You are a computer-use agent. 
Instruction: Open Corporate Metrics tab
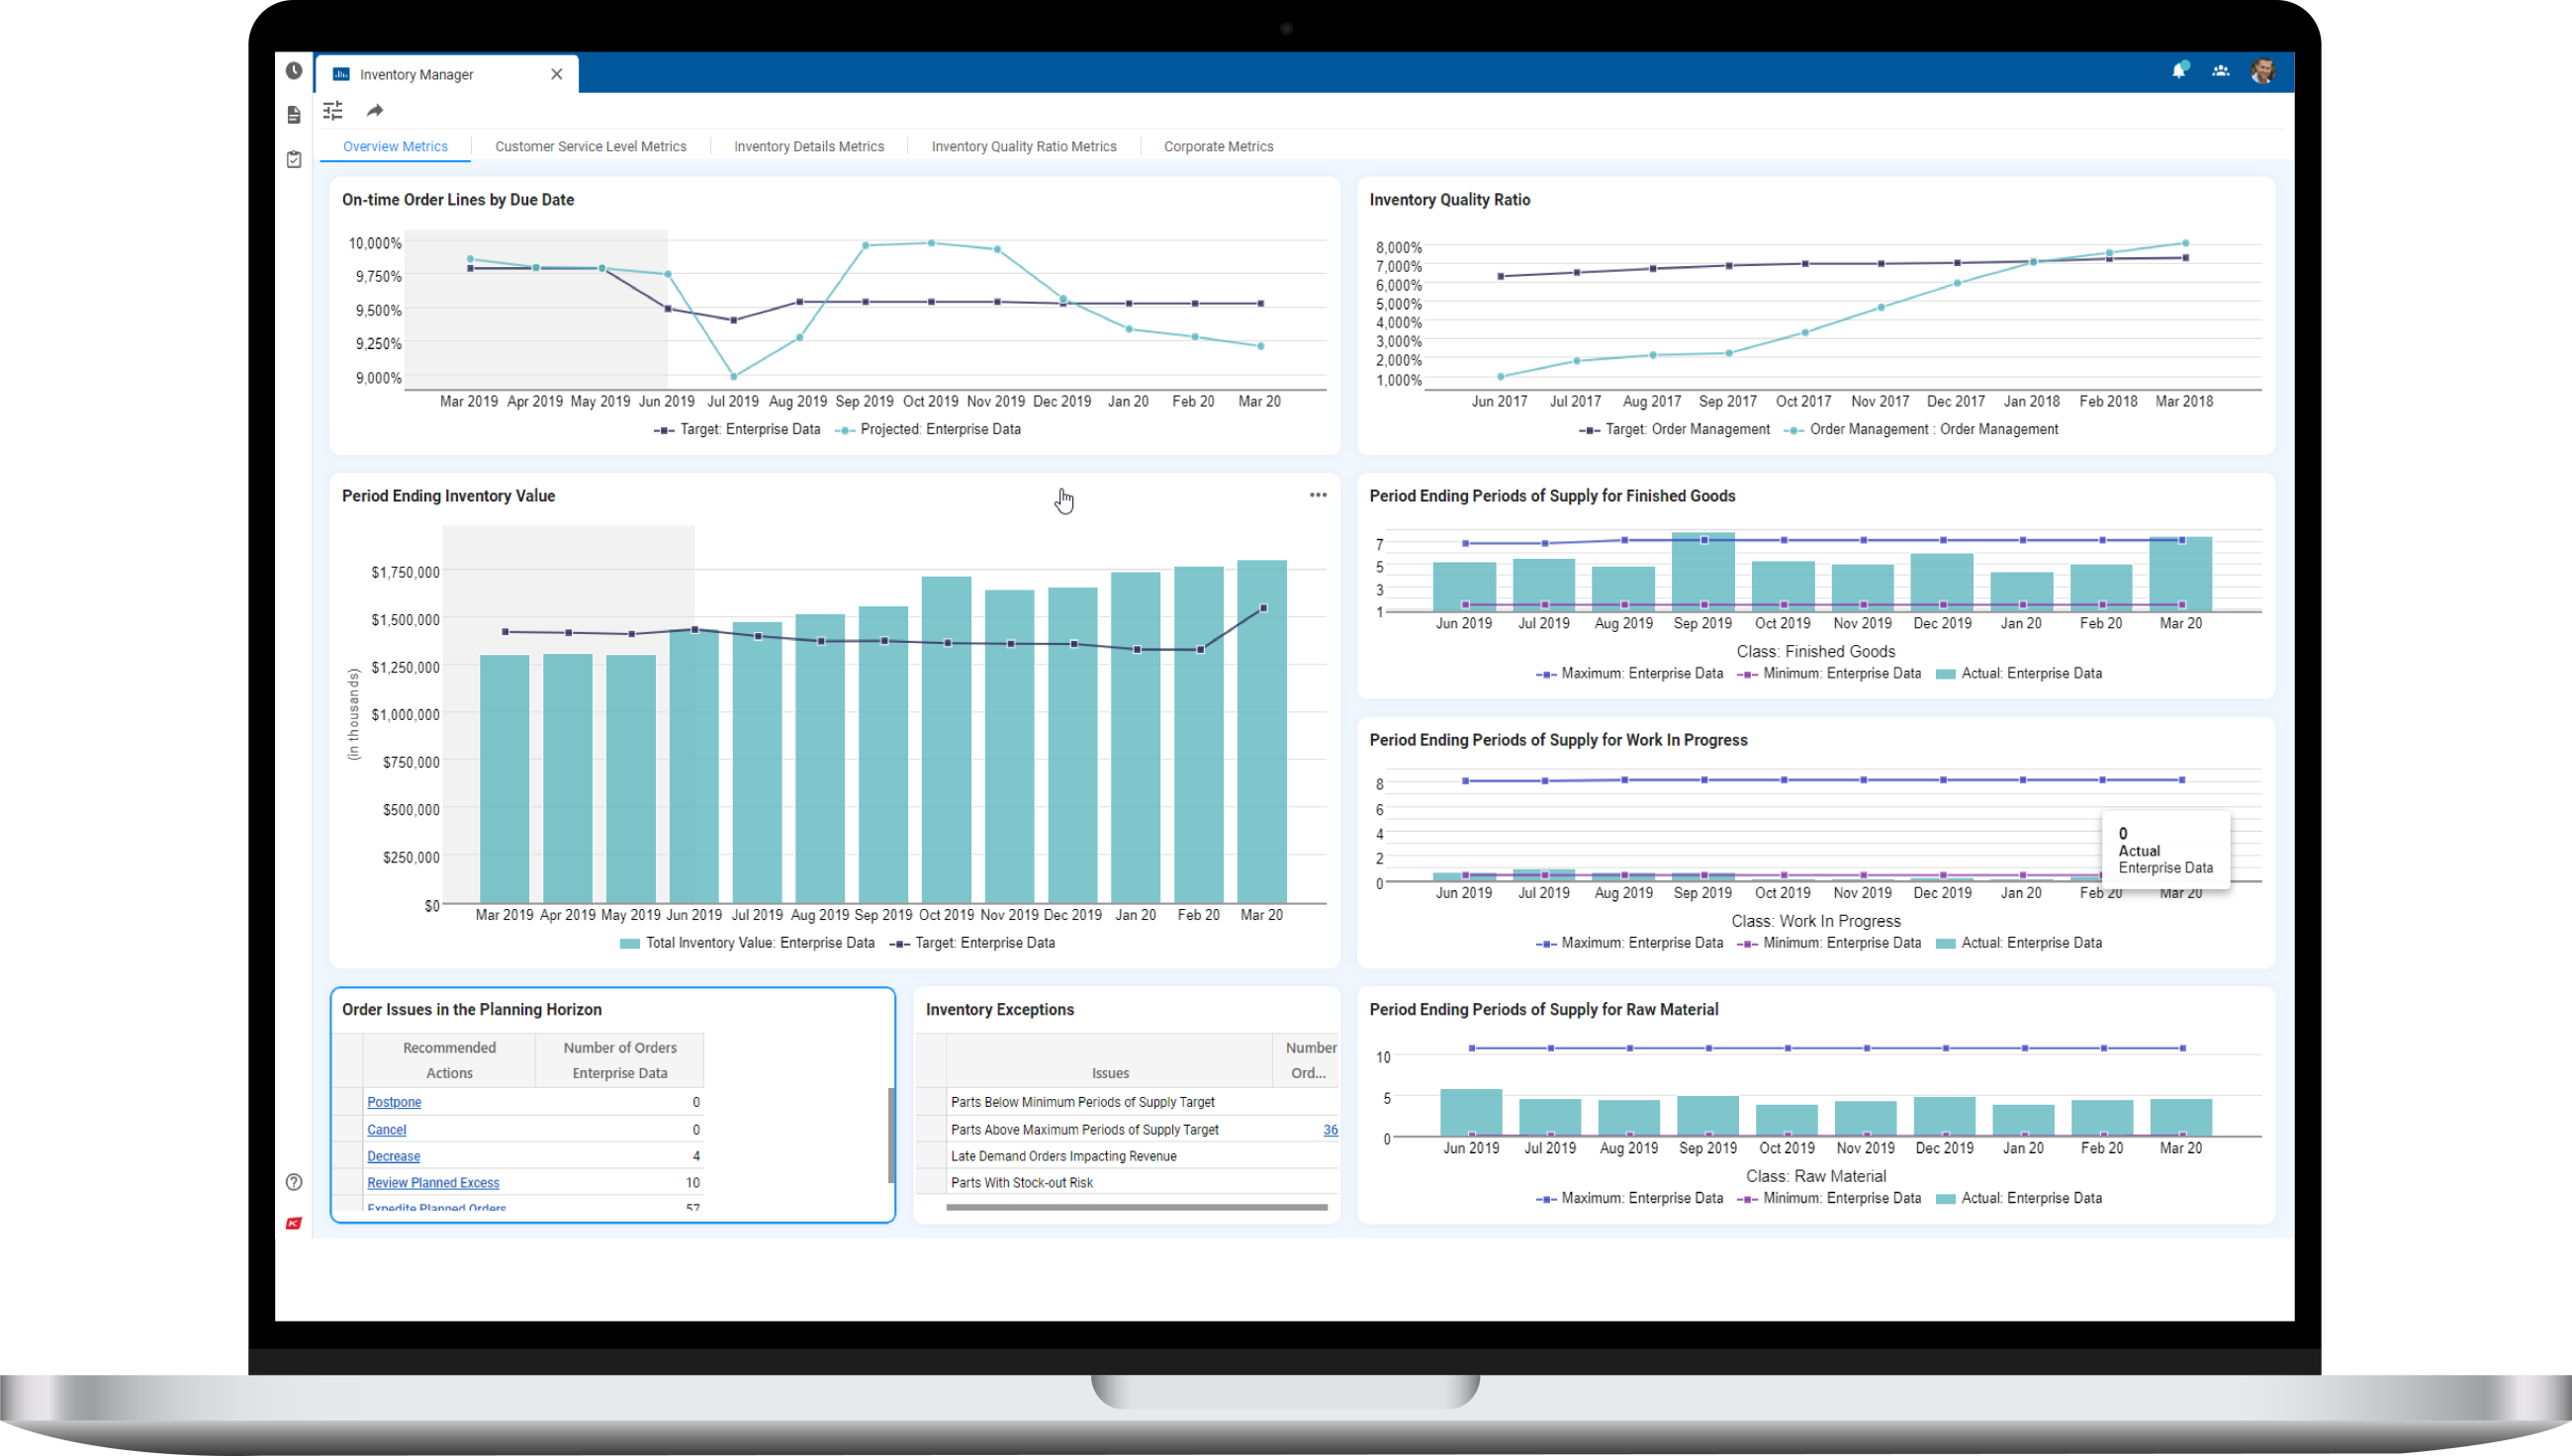[x=1218, y=147]
